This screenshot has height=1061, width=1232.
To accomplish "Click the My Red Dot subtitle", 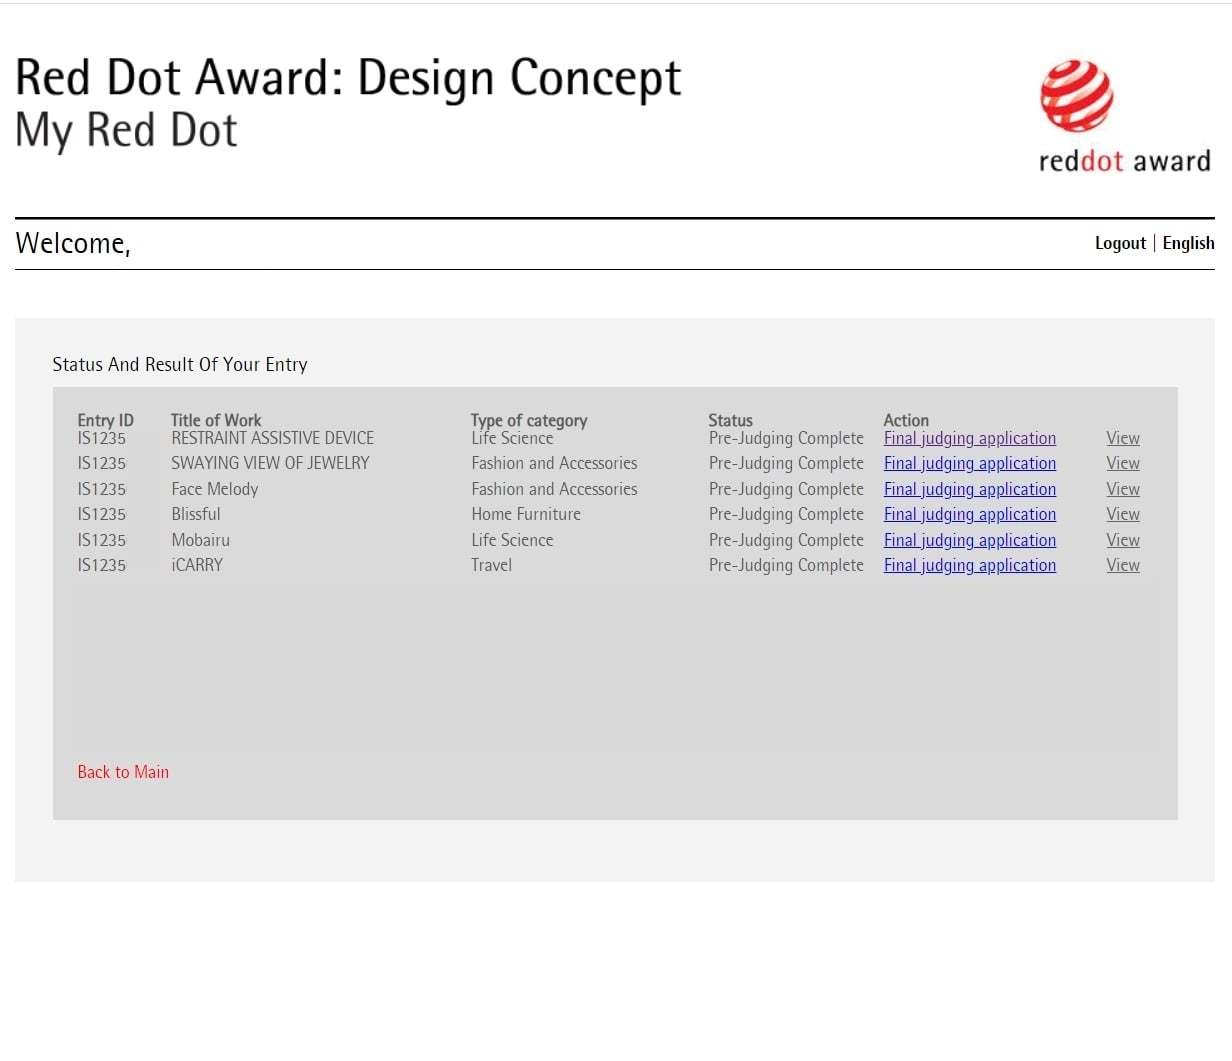I will (x=127, y=130).
